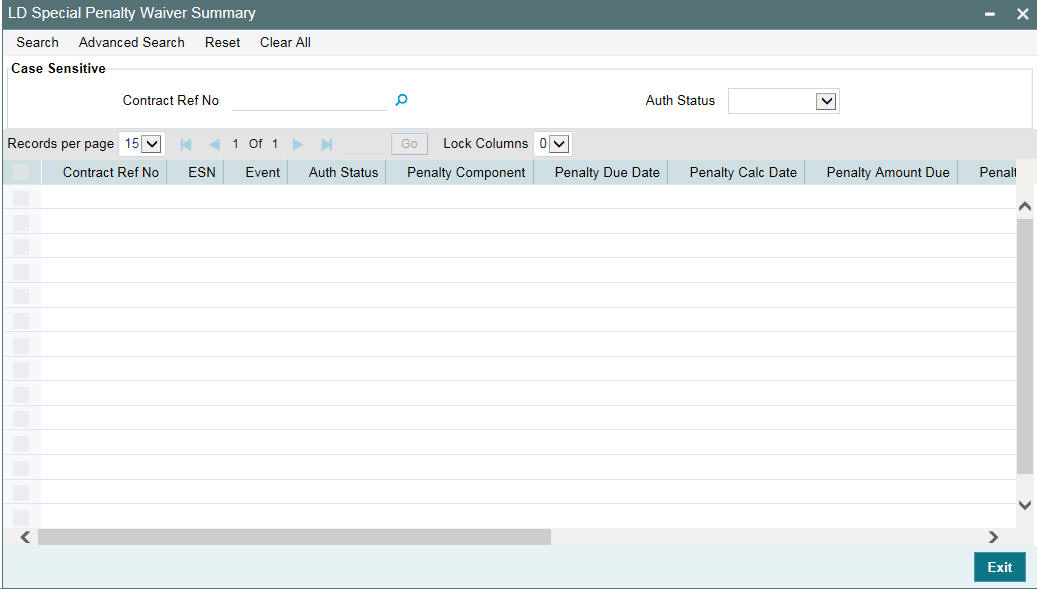Go to the next page of records

[x=298, y=144]
